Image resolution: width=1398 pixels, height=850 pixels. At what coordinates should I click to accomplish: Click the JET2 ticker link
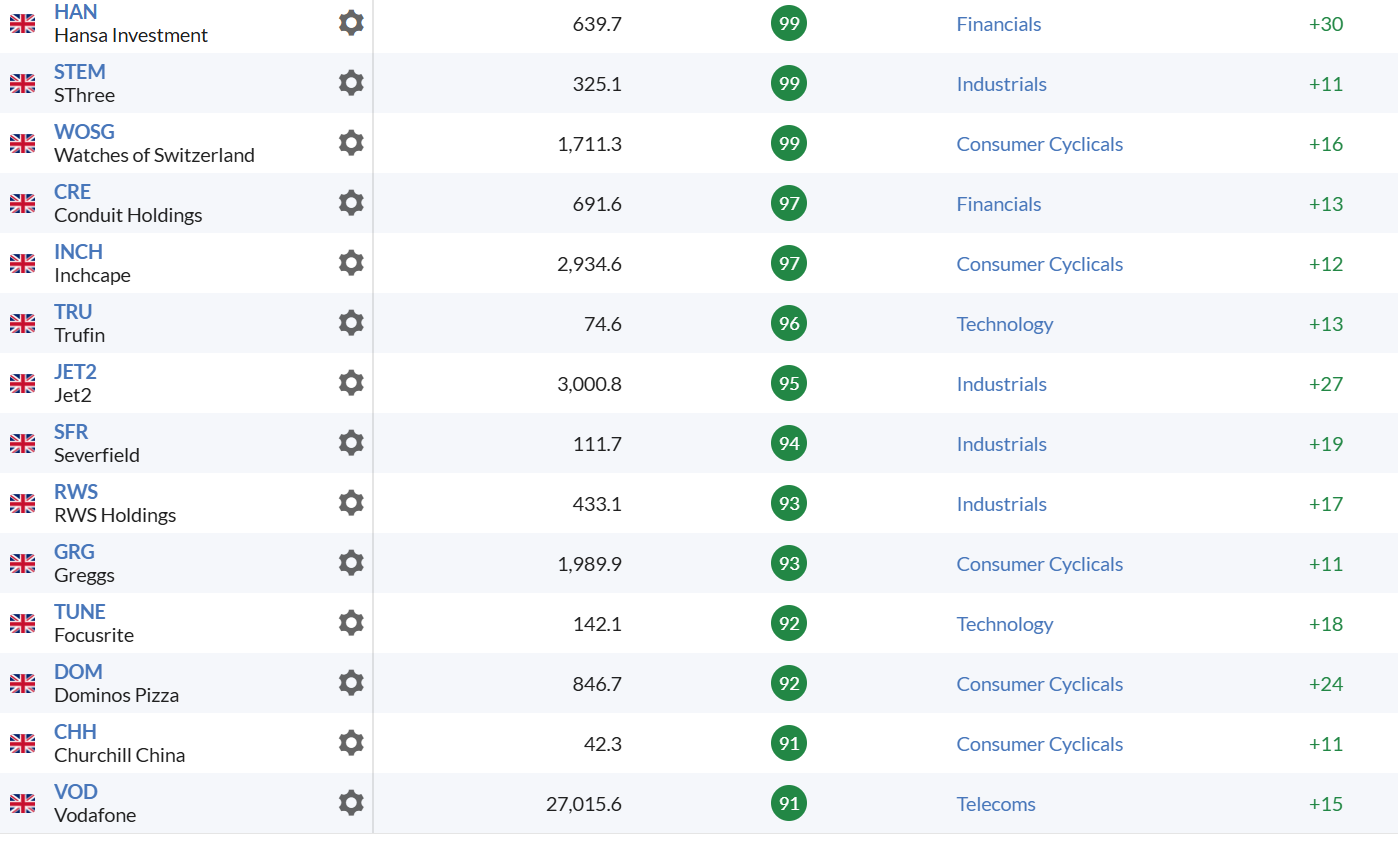tap(75, 372)
